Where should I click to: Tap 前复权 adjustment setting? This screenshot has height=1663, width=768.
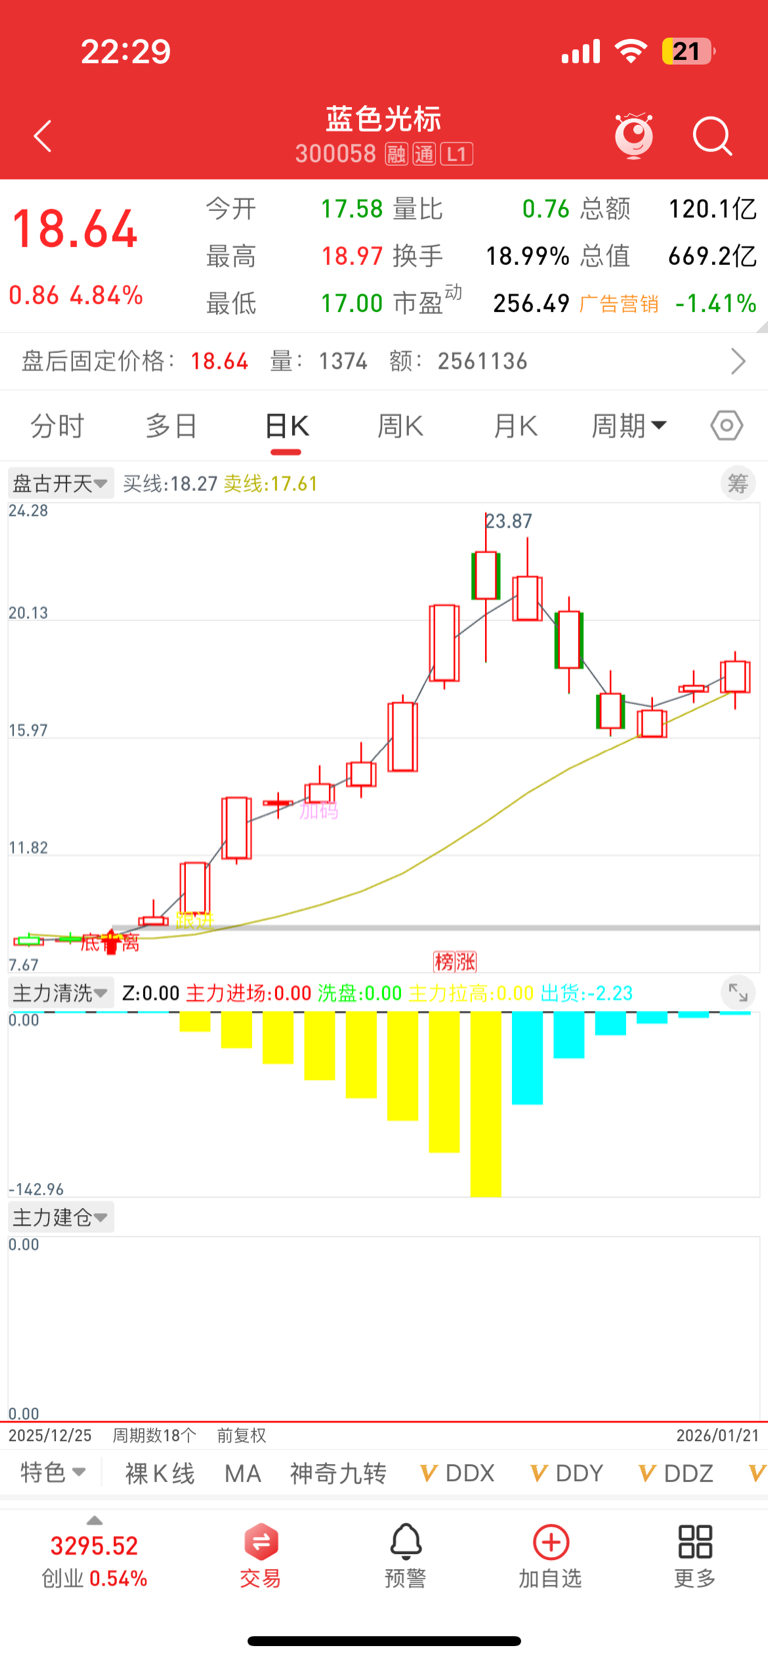242,1435
